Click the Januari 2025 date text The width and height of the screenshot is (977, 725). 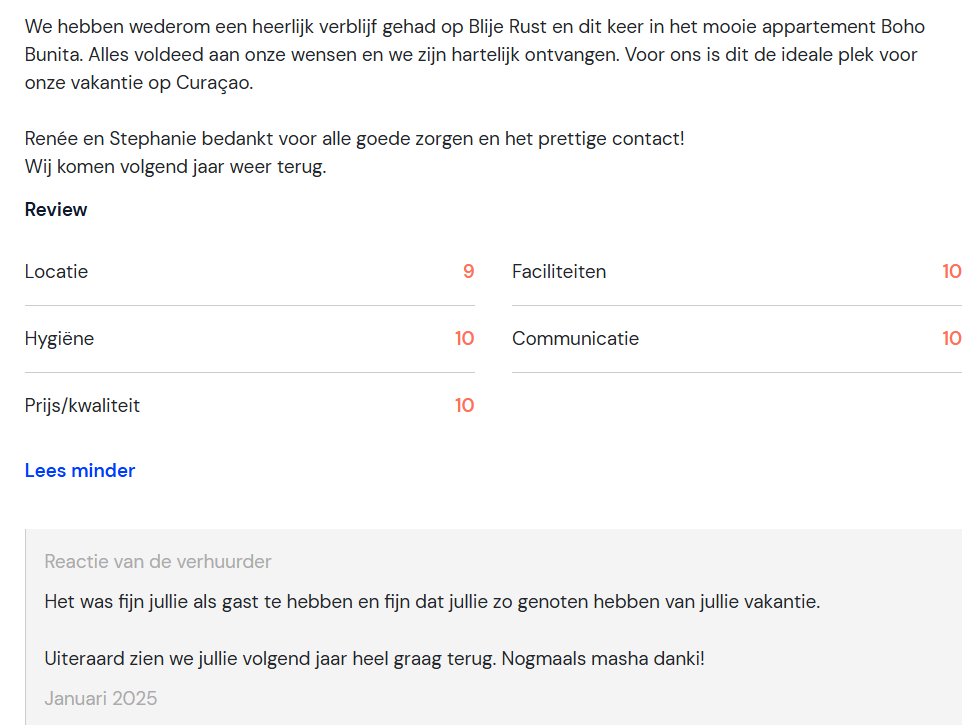[x=100, y=698]
